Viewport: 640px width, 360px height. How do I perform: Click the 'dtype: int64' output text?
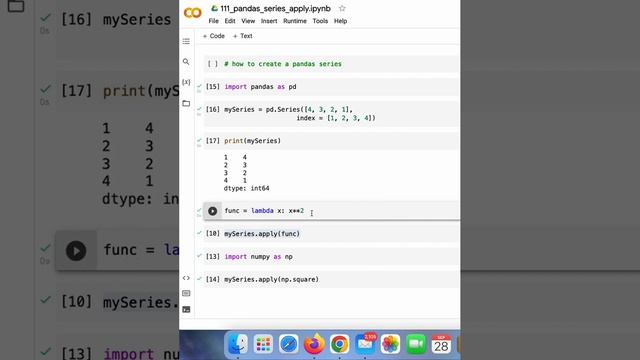coord(247,189)
